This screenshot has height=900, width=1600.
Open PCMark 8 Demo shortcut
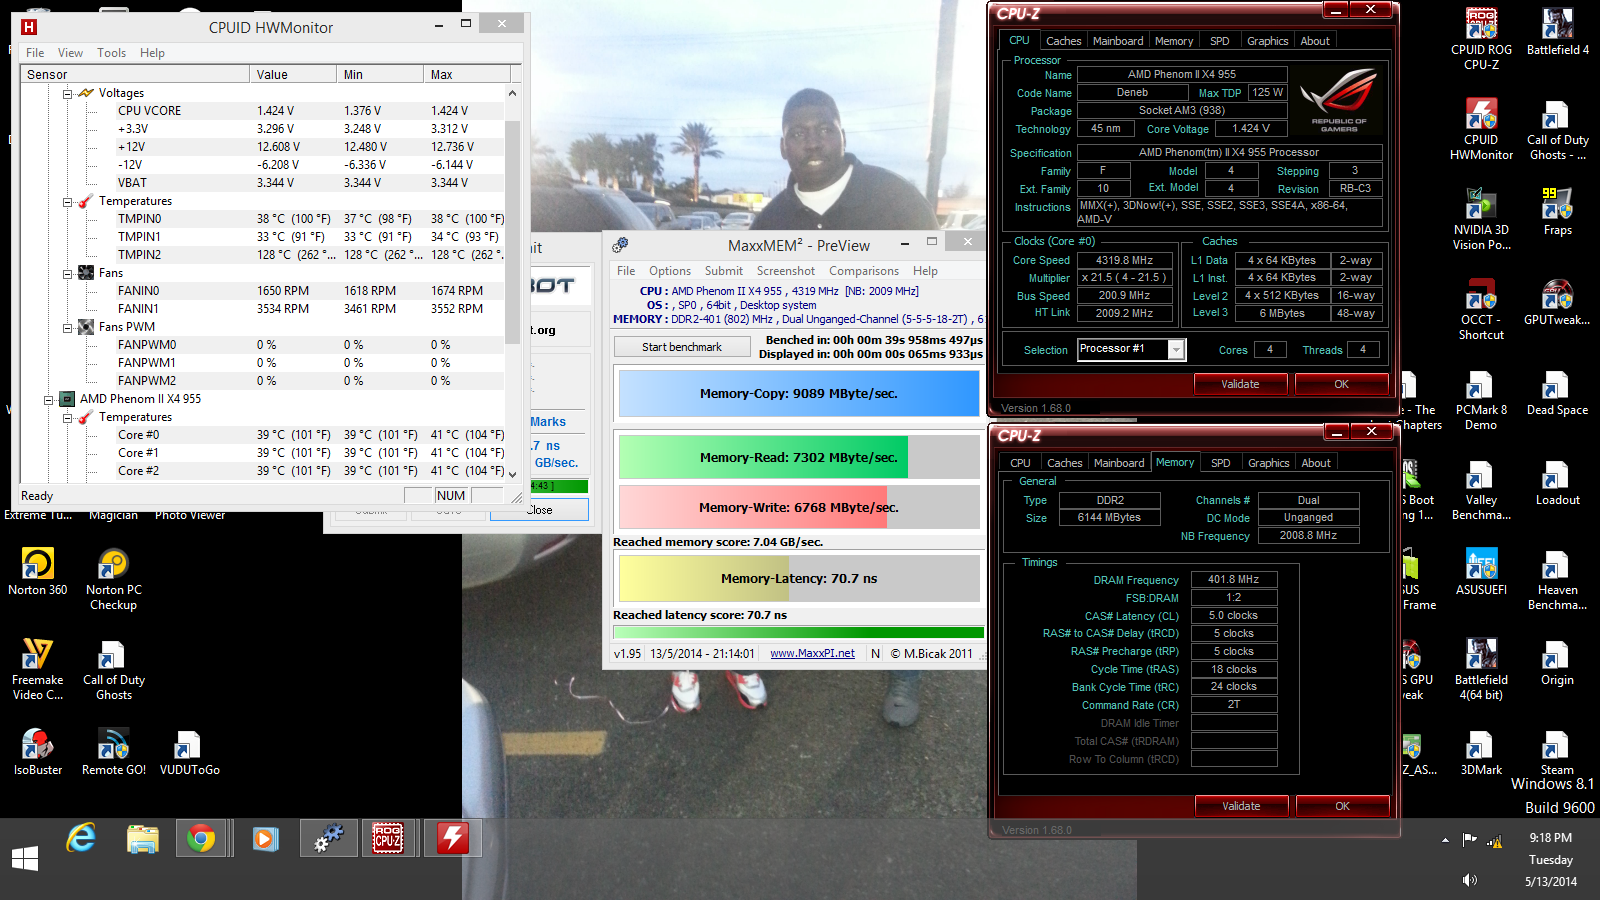[x=1481, y=398]
